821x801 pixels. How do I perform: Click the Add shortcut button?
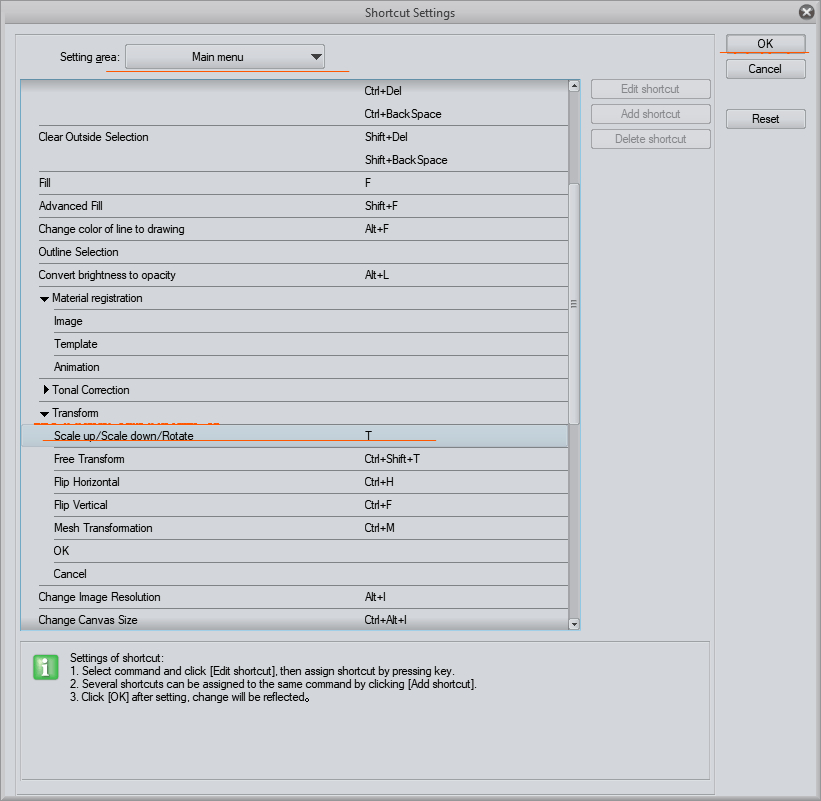(650, 114)
